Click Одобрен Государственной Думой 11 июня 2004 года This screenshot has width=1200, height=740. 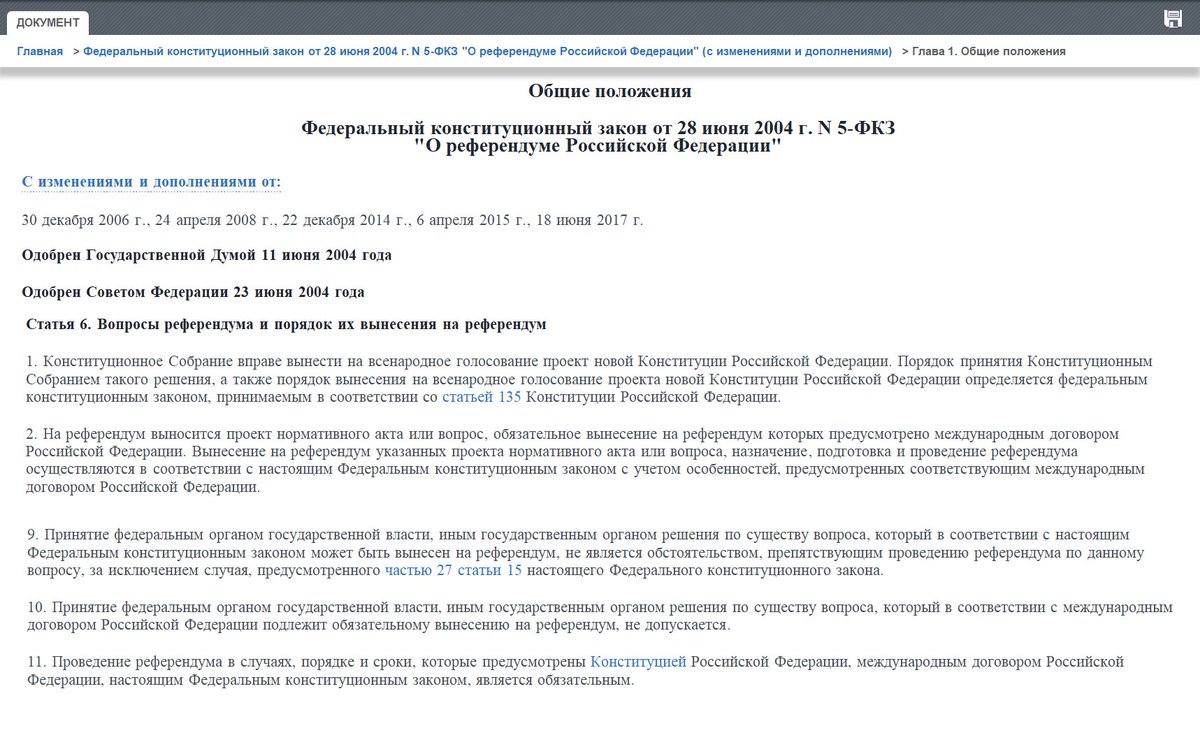pyautogui.click(x=207, y=255)
